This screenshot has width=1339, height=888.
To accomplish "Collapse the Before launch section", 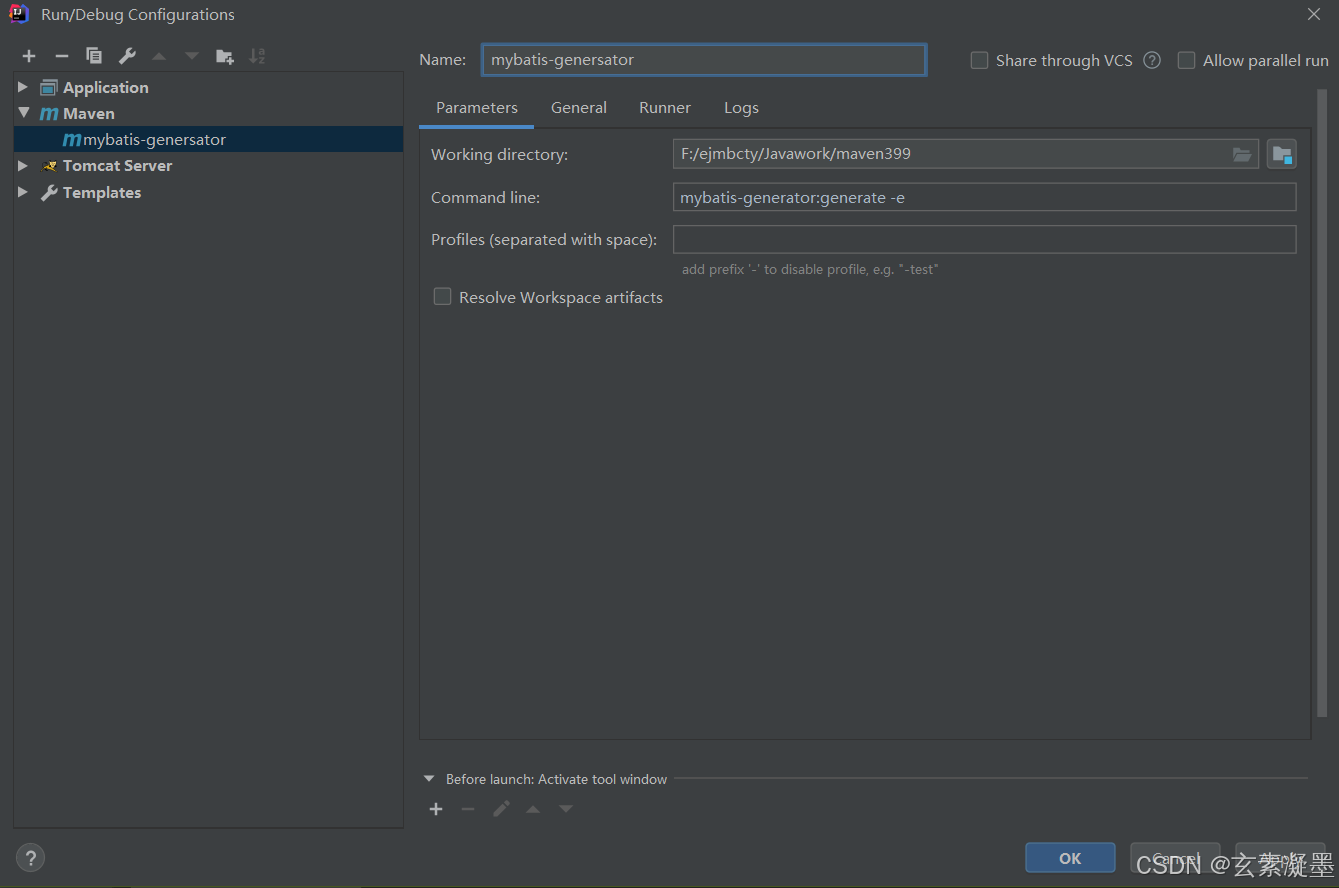I will click(429, 779).
